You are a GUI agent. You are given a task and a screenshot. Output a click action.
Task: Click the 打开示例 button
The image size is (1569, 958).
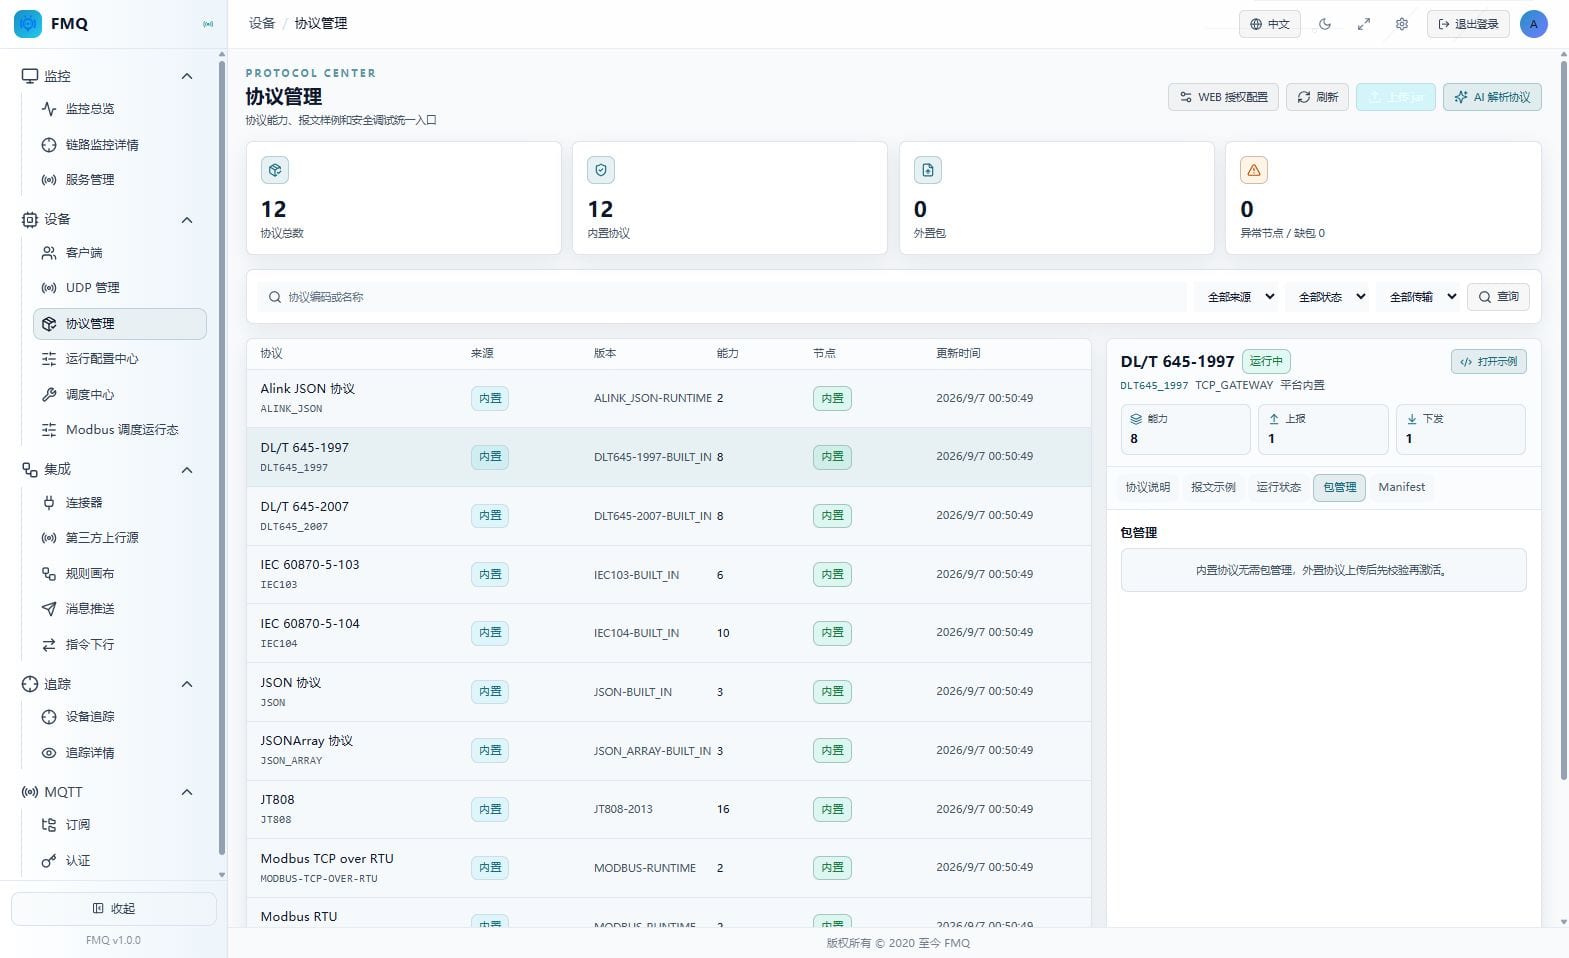tap(1488, 362)
